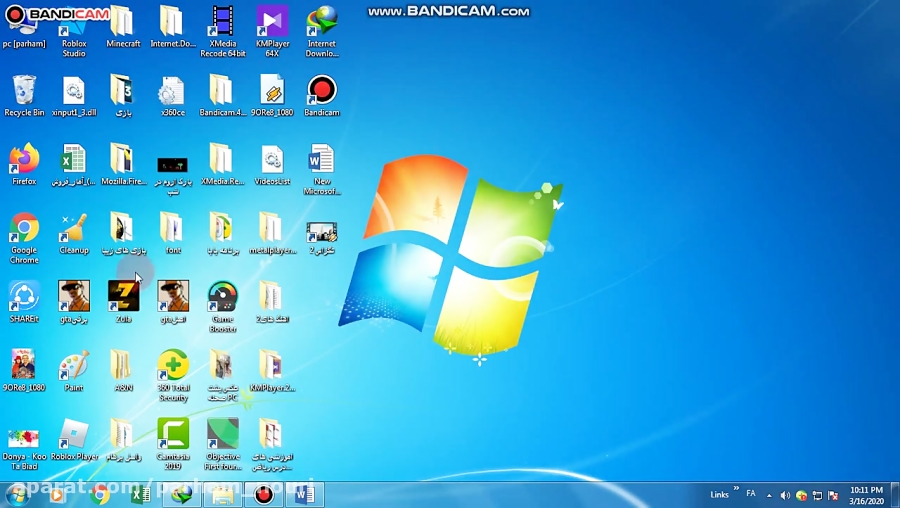The width and height of the screenshot is (900, 508).
Task: Open the Game Booster shortcut
Action: tap(223, 307)
